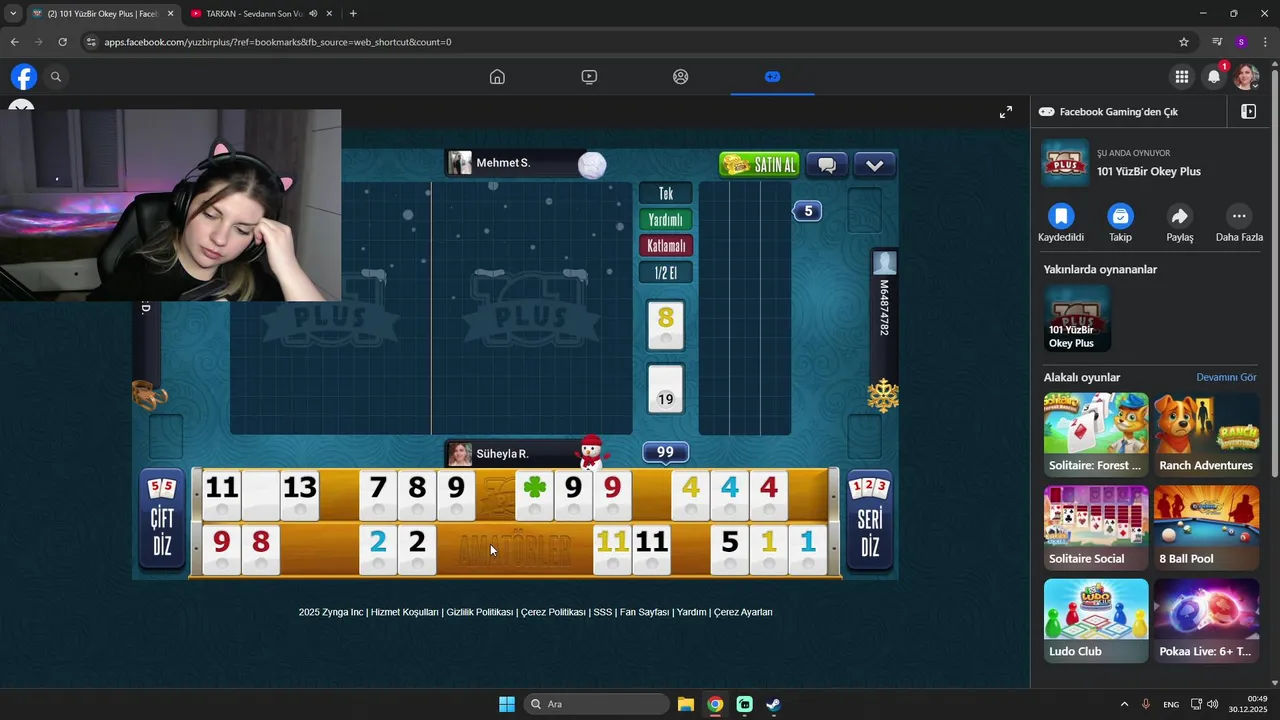The image size is (1280, 720).
Task: Click the taskbar search box
Action: point(598,704)
